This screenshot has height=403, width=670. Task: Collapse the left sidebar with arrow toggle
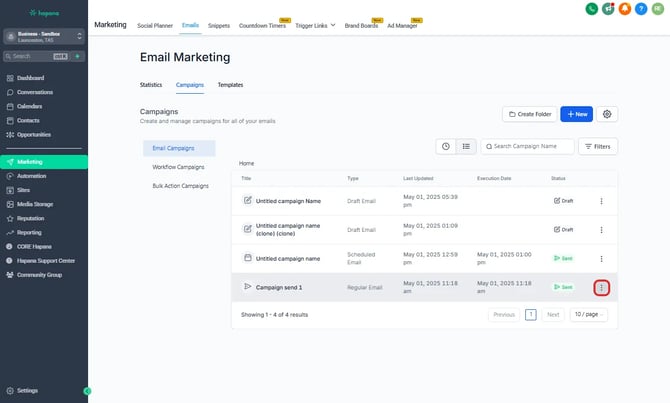87,391
